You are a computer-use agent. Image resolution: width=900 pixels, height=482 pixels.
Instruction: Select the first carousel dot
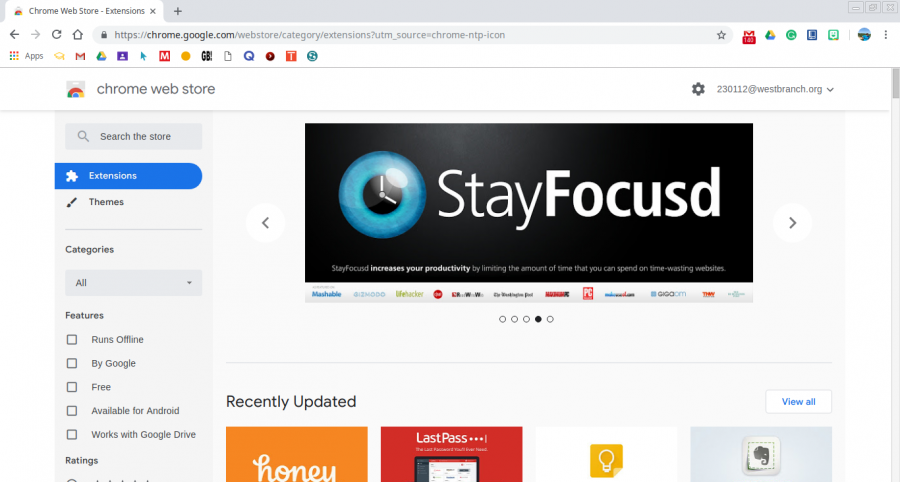502,319
